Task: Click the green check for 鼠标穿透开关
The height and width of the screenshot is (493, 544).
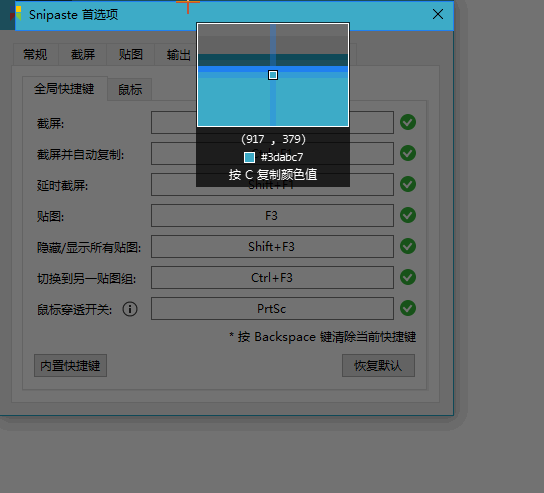Action: tap(408, 308)
